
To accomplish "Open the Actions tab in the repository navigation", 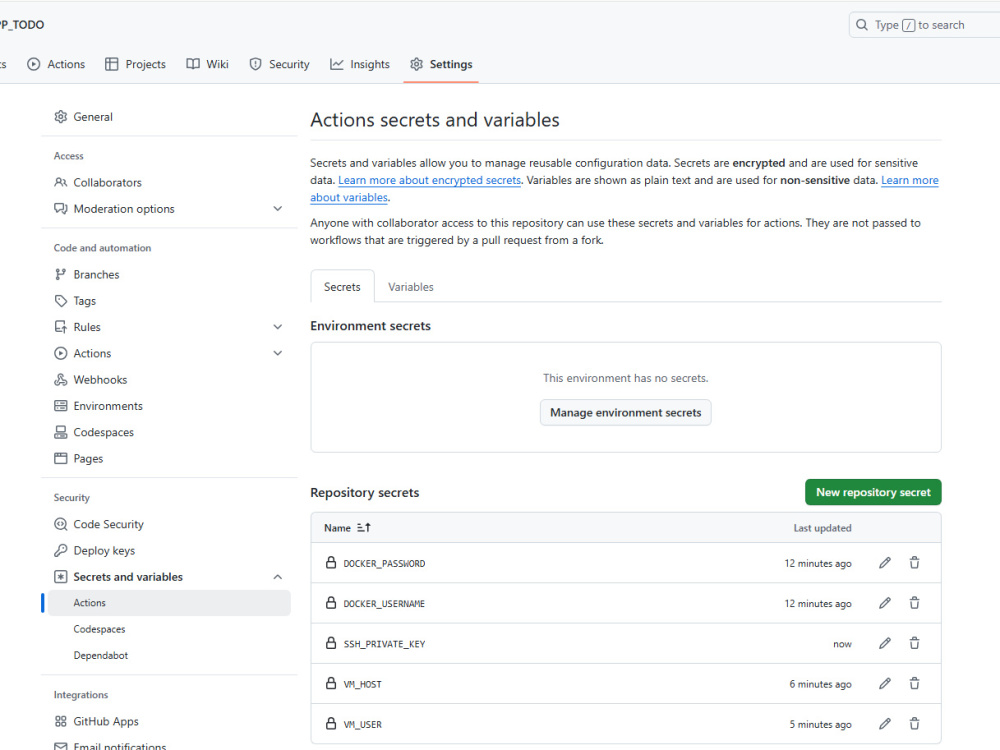I will pyautogui.click(x=56, y=64).
